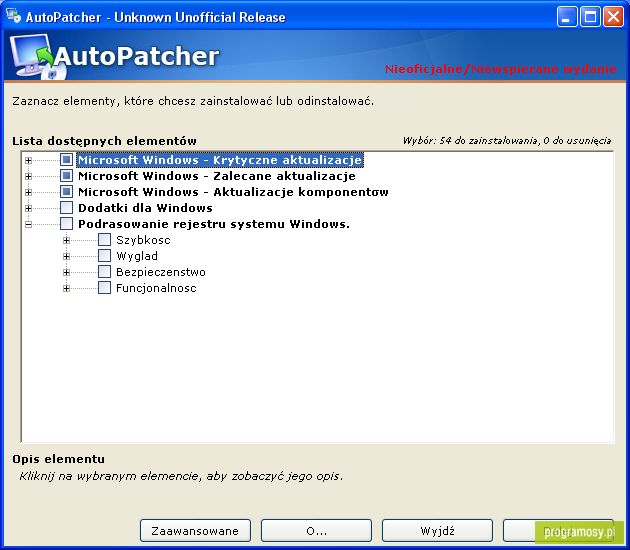Minimize the AutoPatcher window
This screenshot has height=550, width=630.
click(567, 17)
